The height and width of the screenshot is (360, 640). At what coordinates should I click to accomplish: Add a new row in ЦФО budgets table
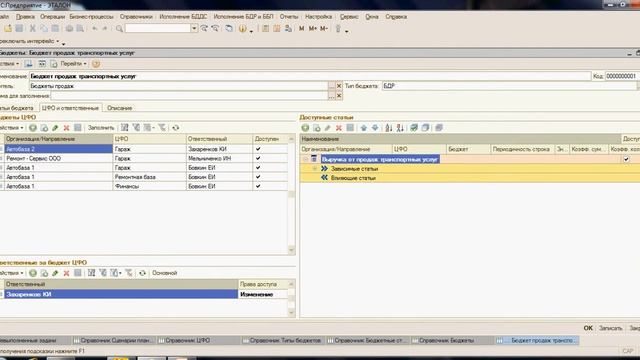click(33, 128)
